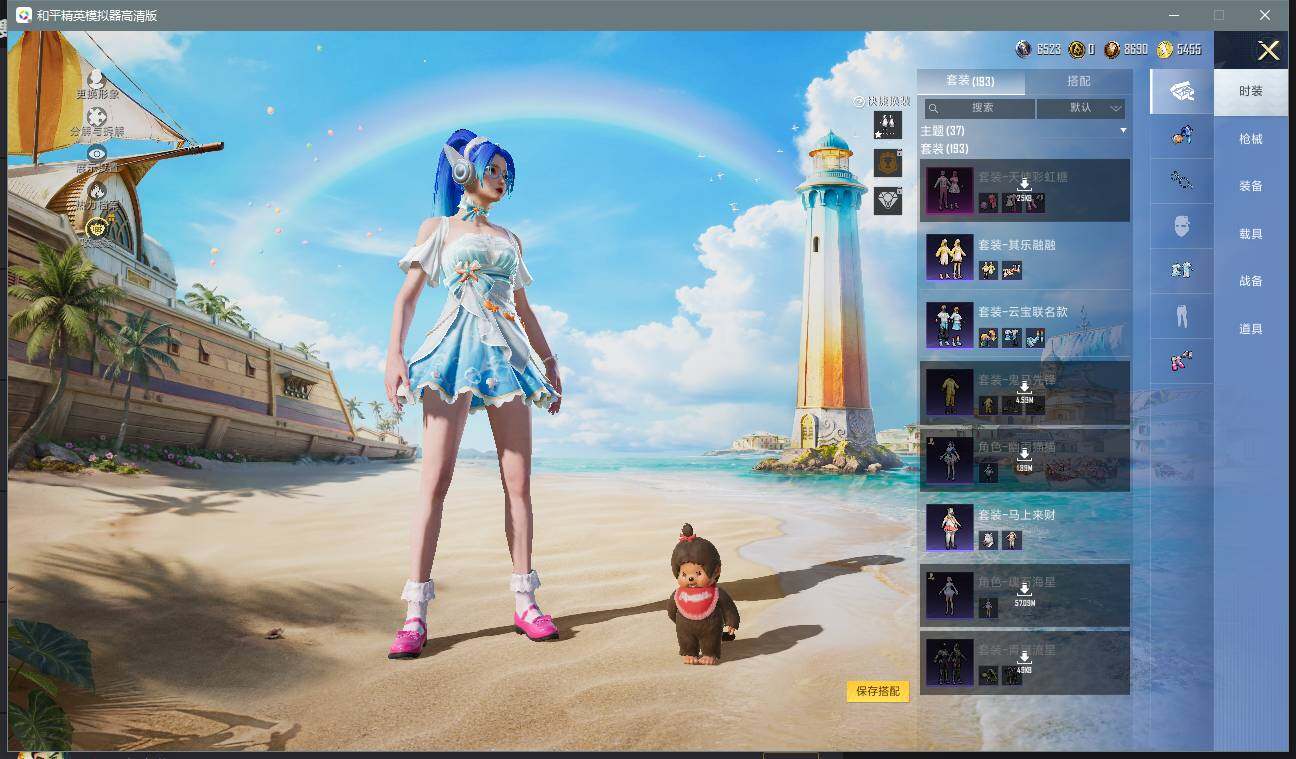Click the yellow currency icon showing 5455
The width and height of the screenshot is (1296, 759).
pos(1165,49)
